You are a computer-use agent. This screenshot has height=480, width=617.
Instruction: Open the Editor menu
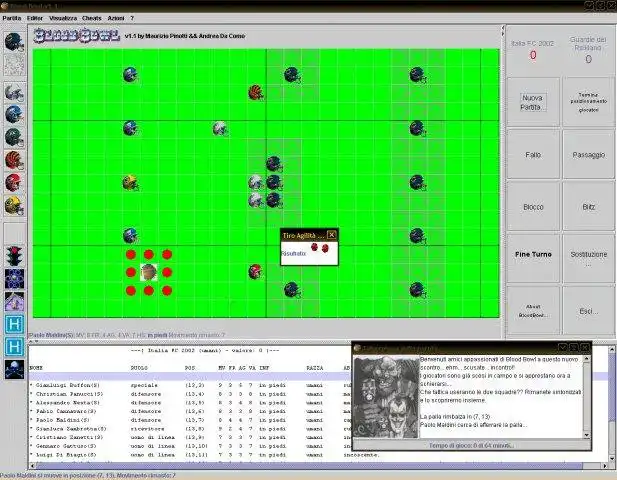tap(35, 18)
